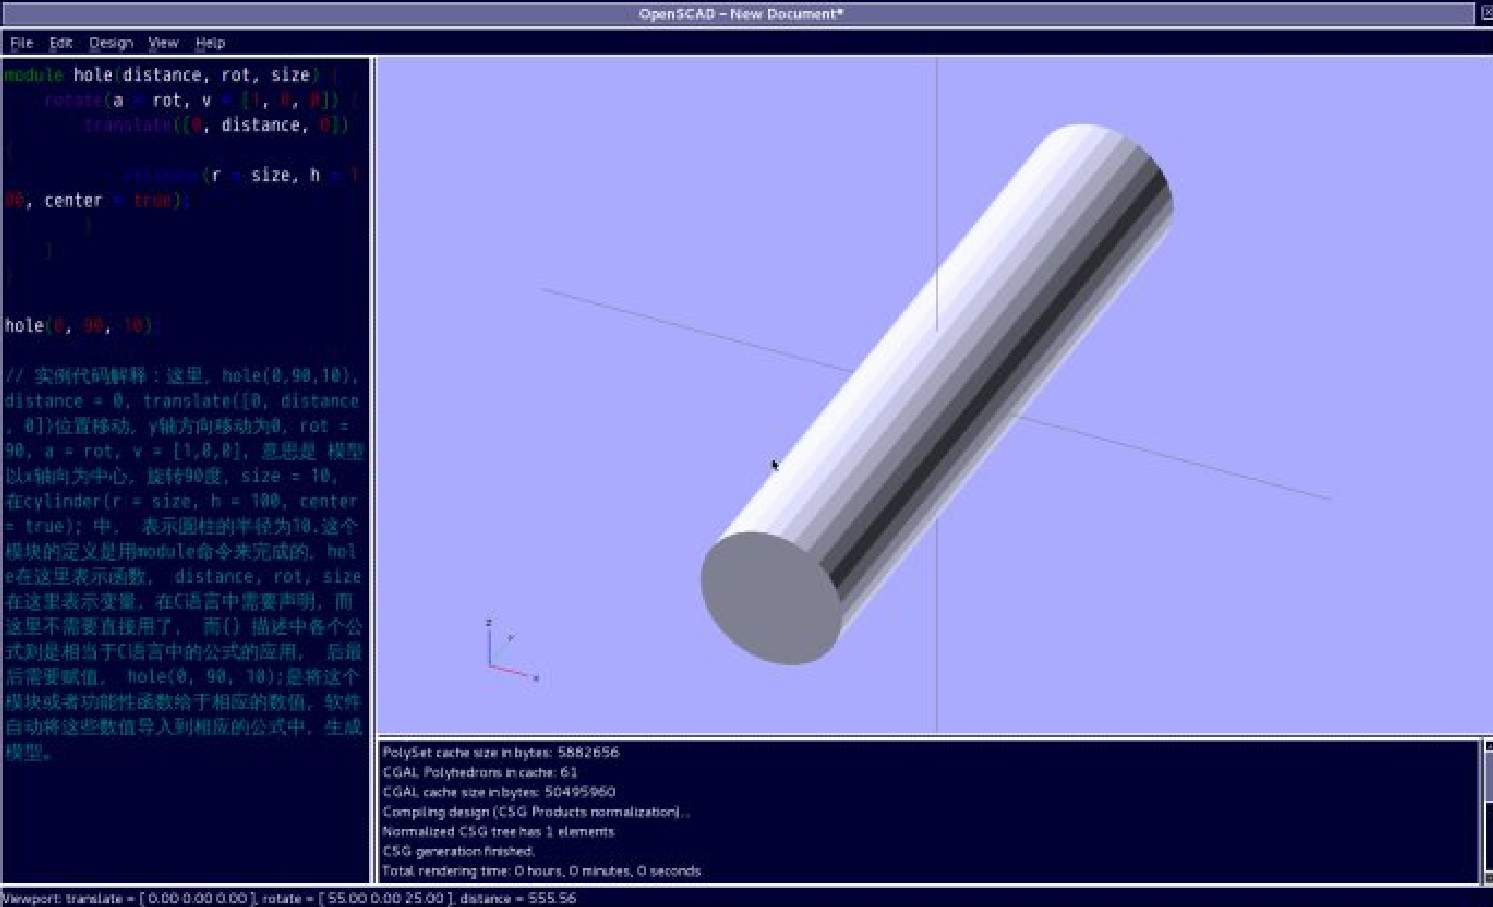Click the 'Total rendering time' console line
The width and height of the screenshot is (1493, 907).
pos(541,871)
